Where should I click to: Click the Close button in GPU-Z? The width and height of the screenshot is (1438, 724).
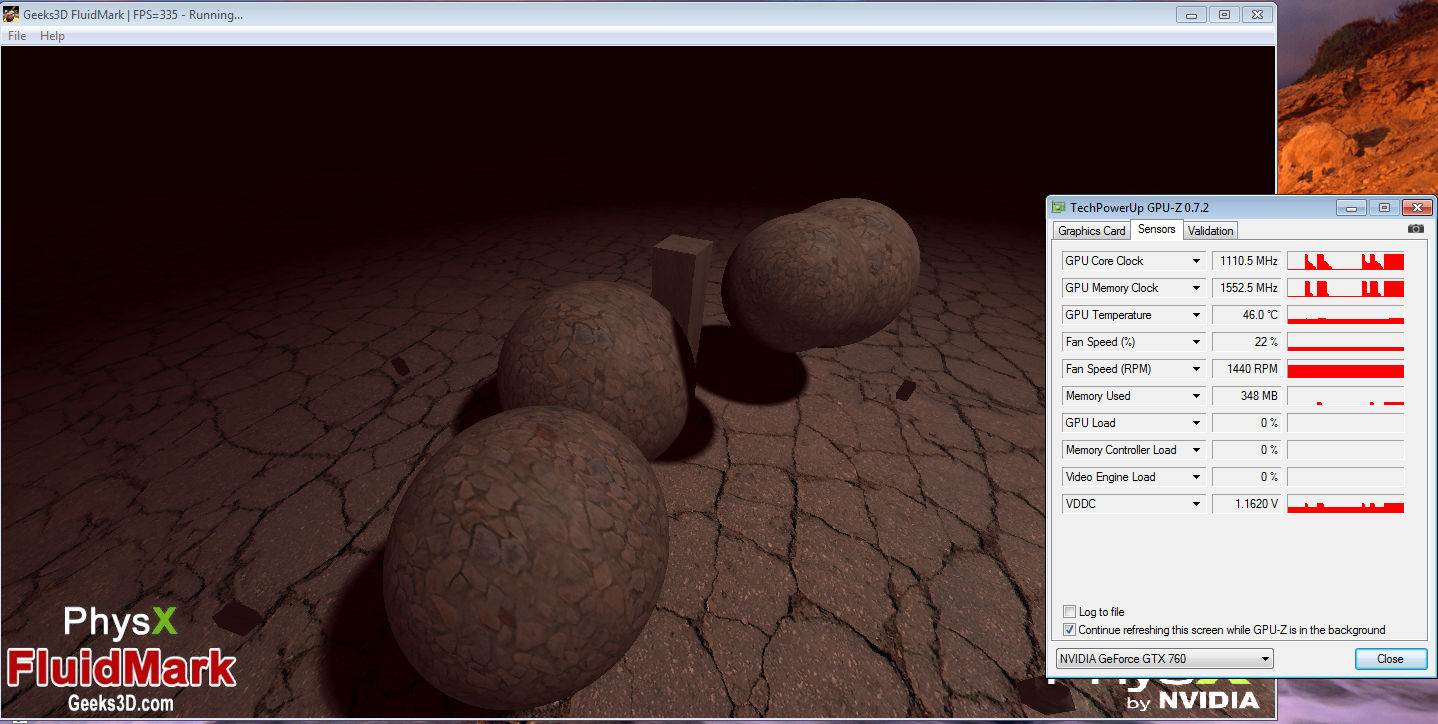[1390, 659]
